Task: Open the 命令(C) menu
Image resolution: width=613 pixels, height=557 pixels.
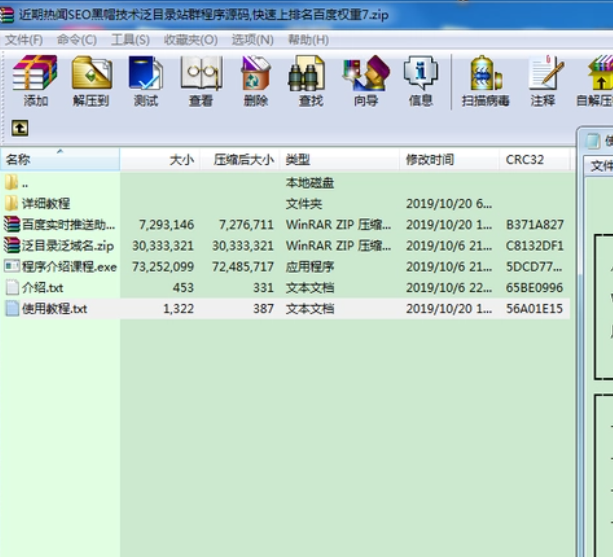Action: (77, 40)
